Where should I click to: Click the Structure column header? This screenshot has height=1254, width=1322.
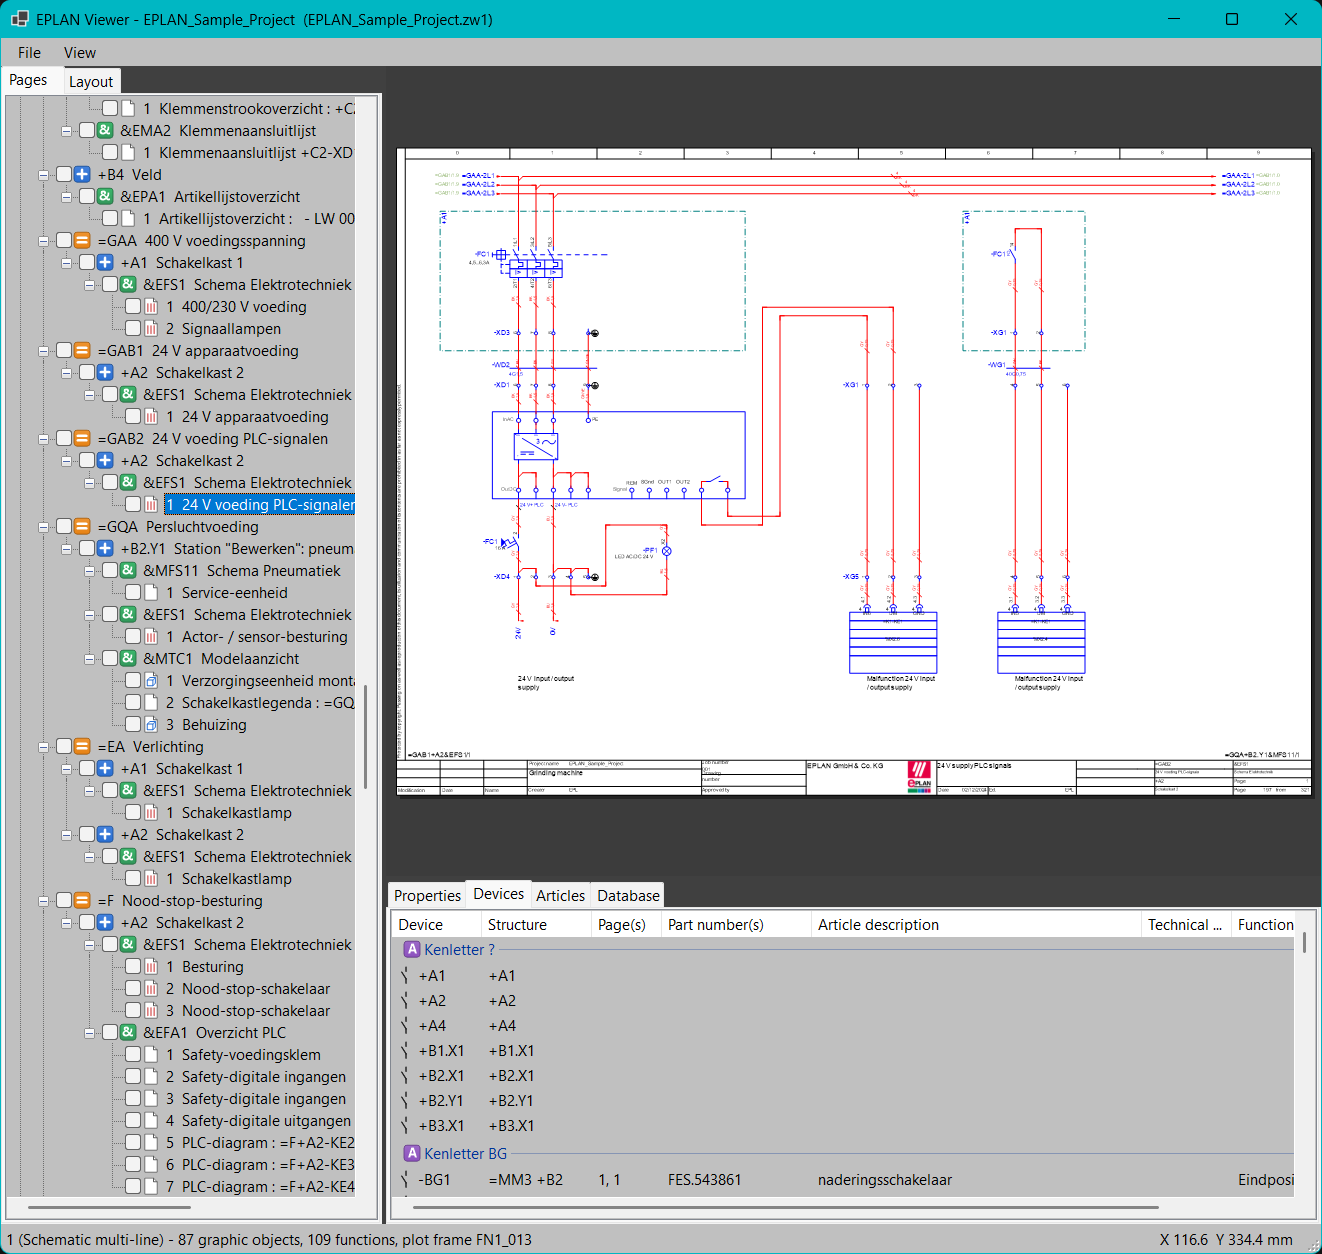pyautogui.click(x=536, y=925)
